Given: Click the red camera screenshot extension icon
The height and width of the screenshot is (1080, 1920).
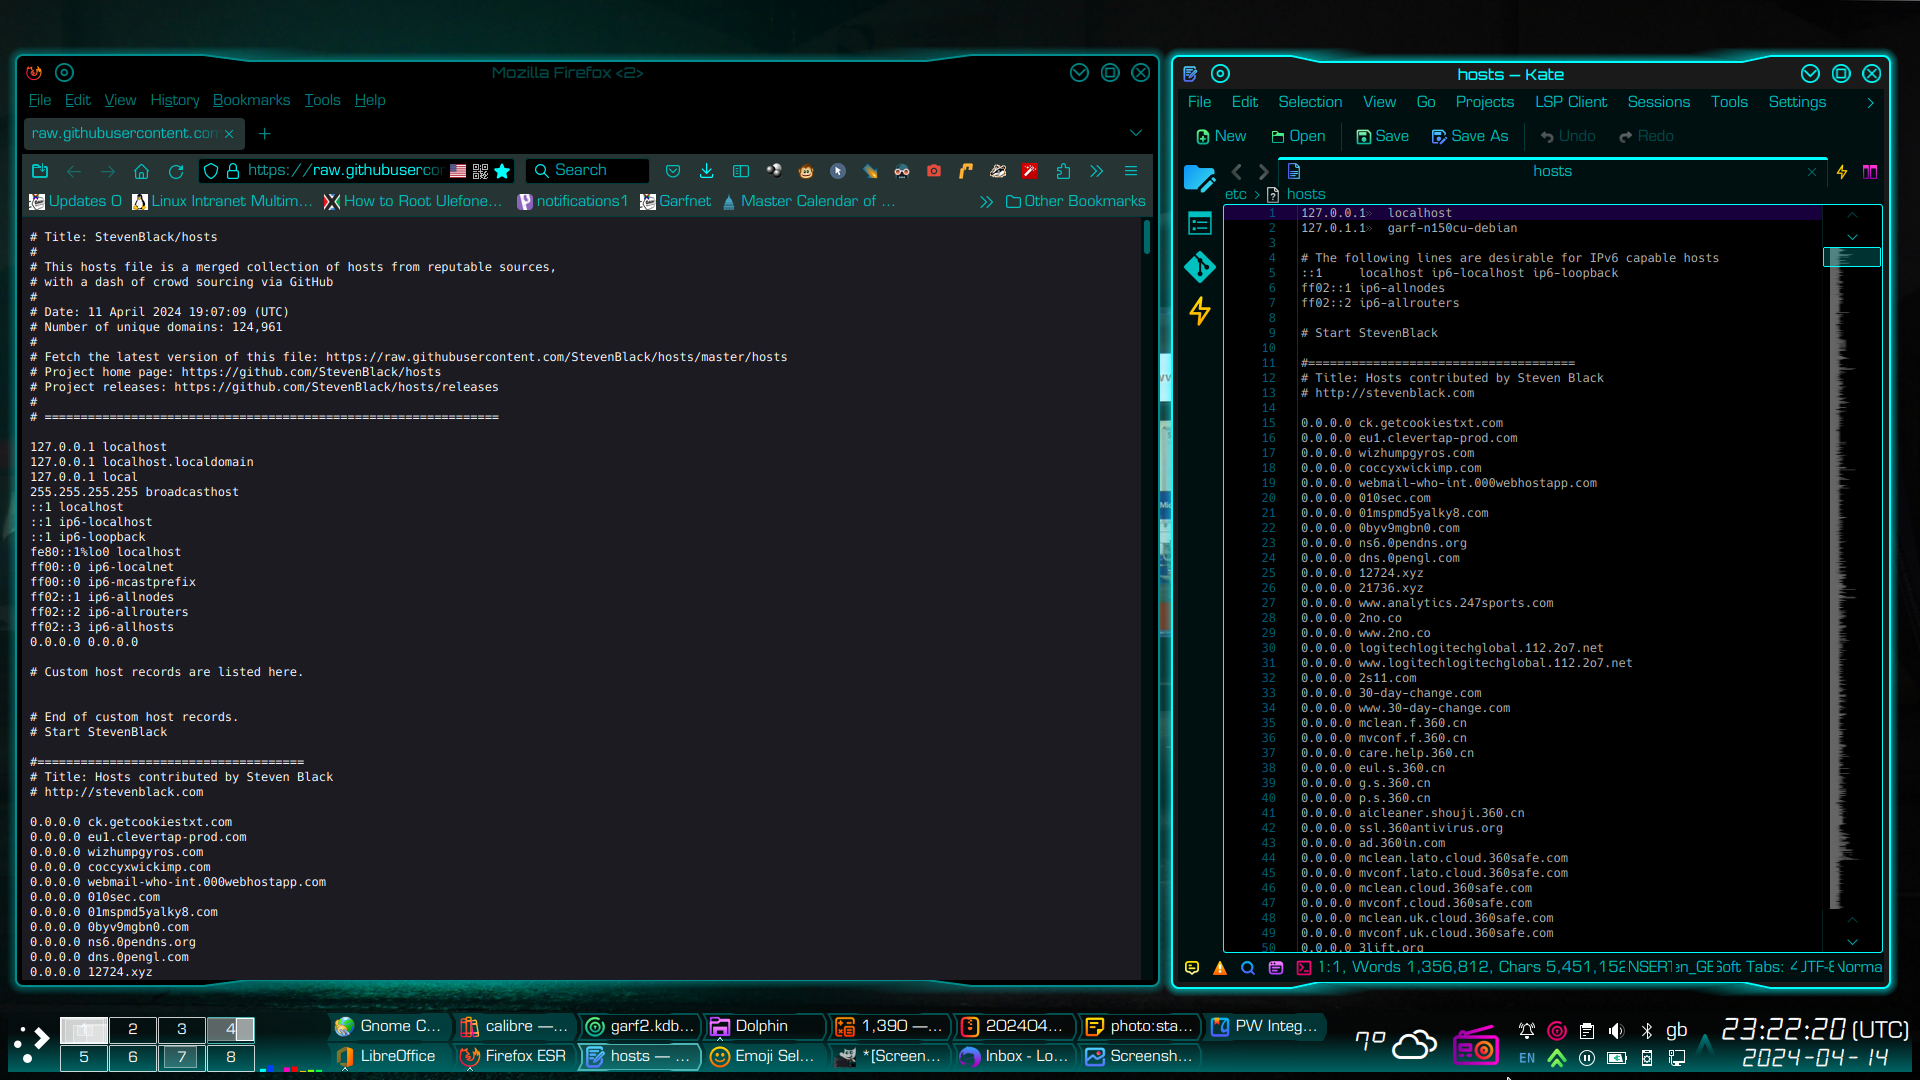Looking at the screenshot, I should (934, 171).
